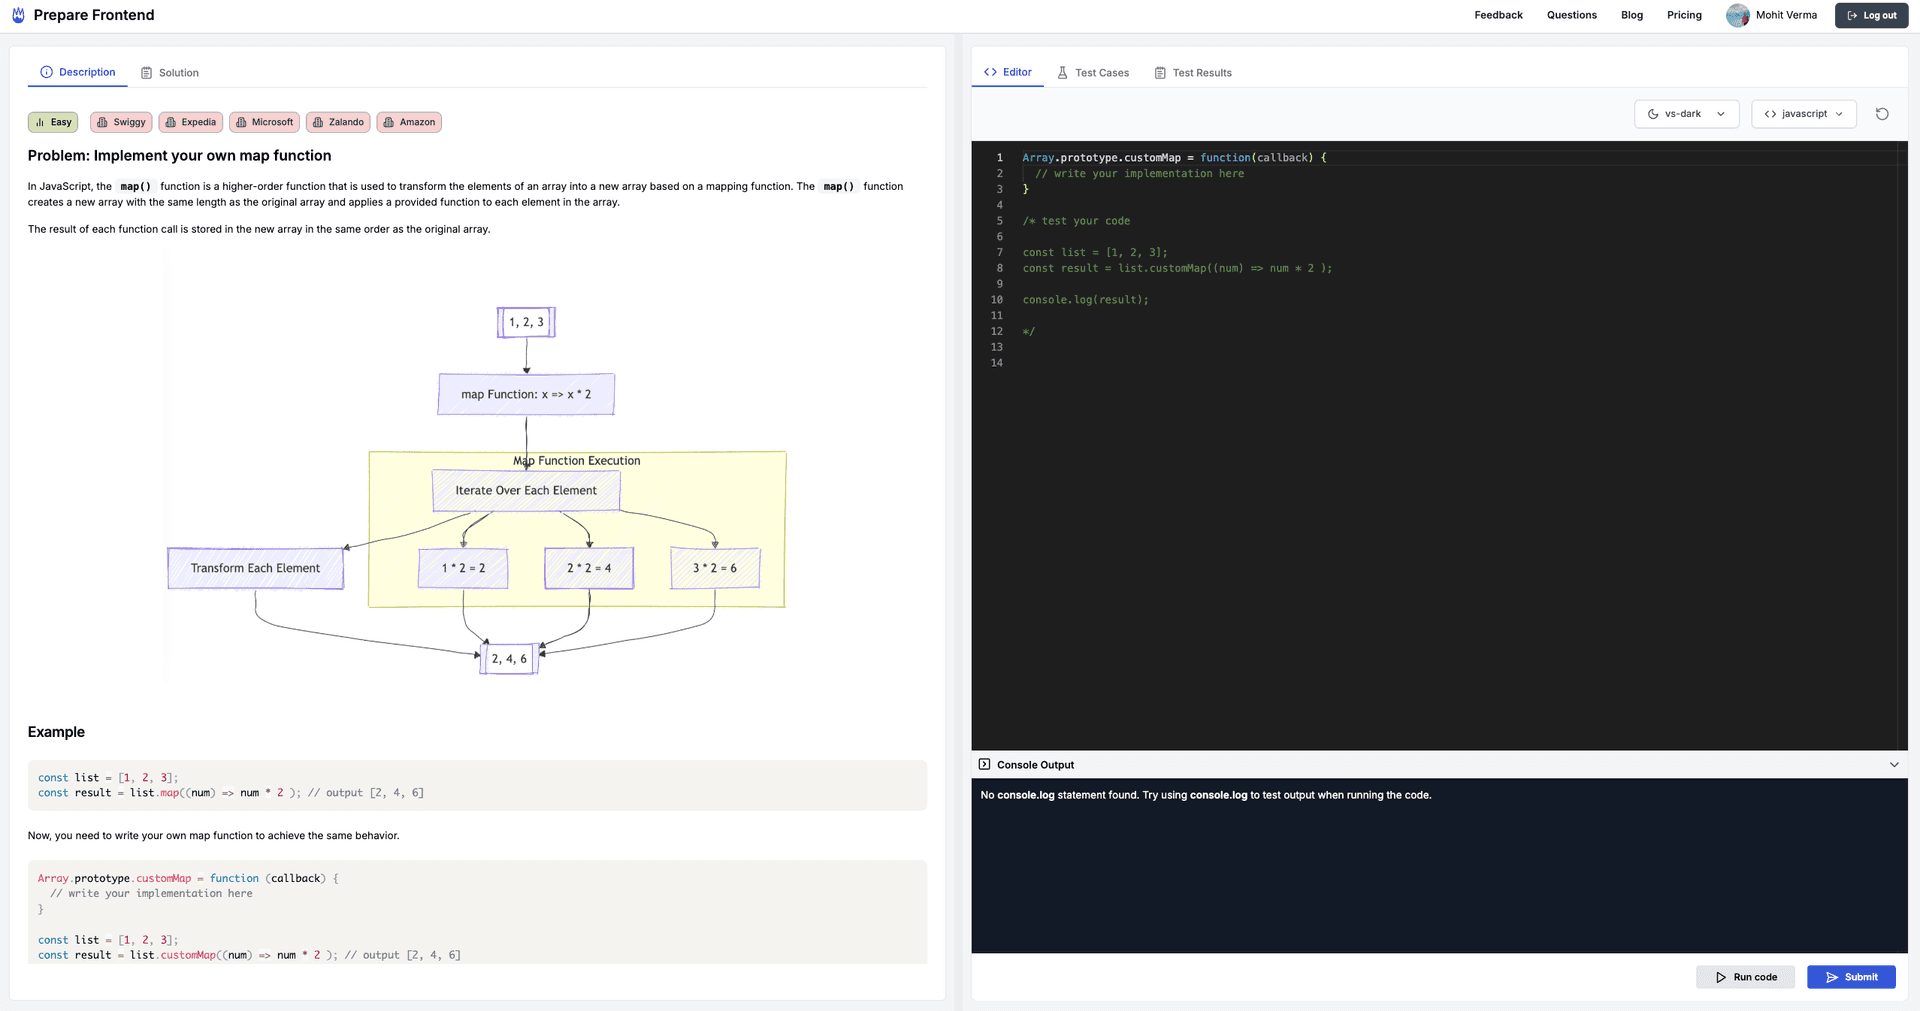
Task: Switch to the Solution tab
Action: 170,73
